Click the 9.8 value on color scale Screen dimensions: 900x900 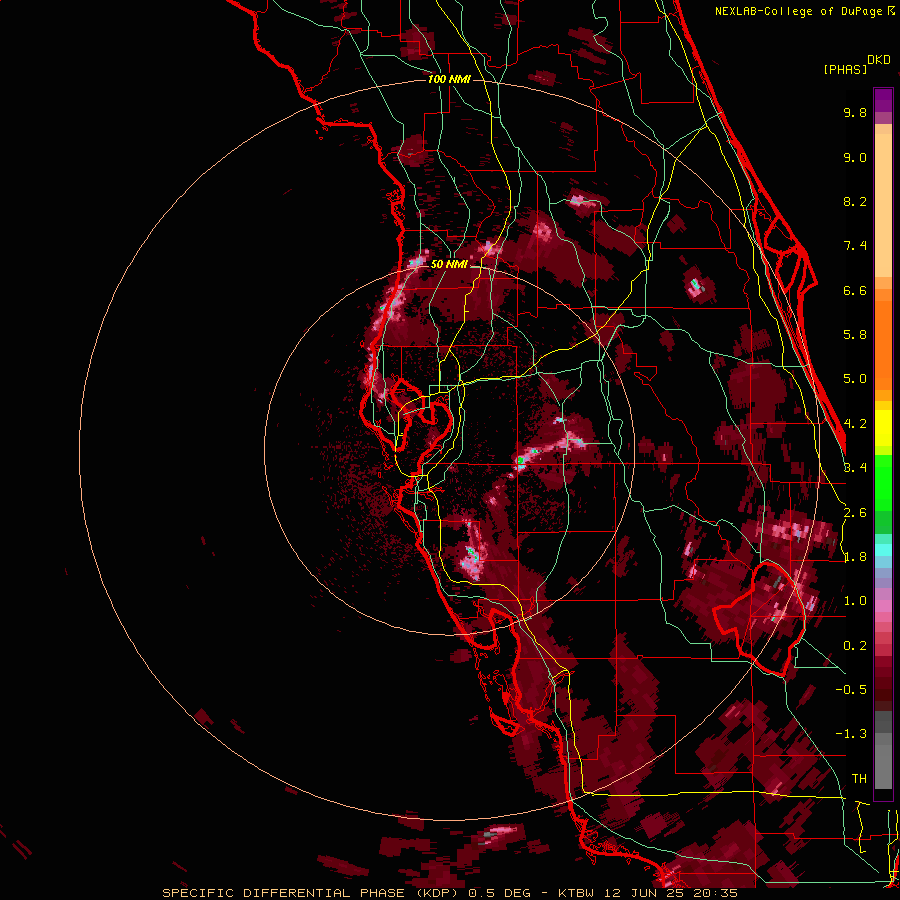[x=855, y=112]
